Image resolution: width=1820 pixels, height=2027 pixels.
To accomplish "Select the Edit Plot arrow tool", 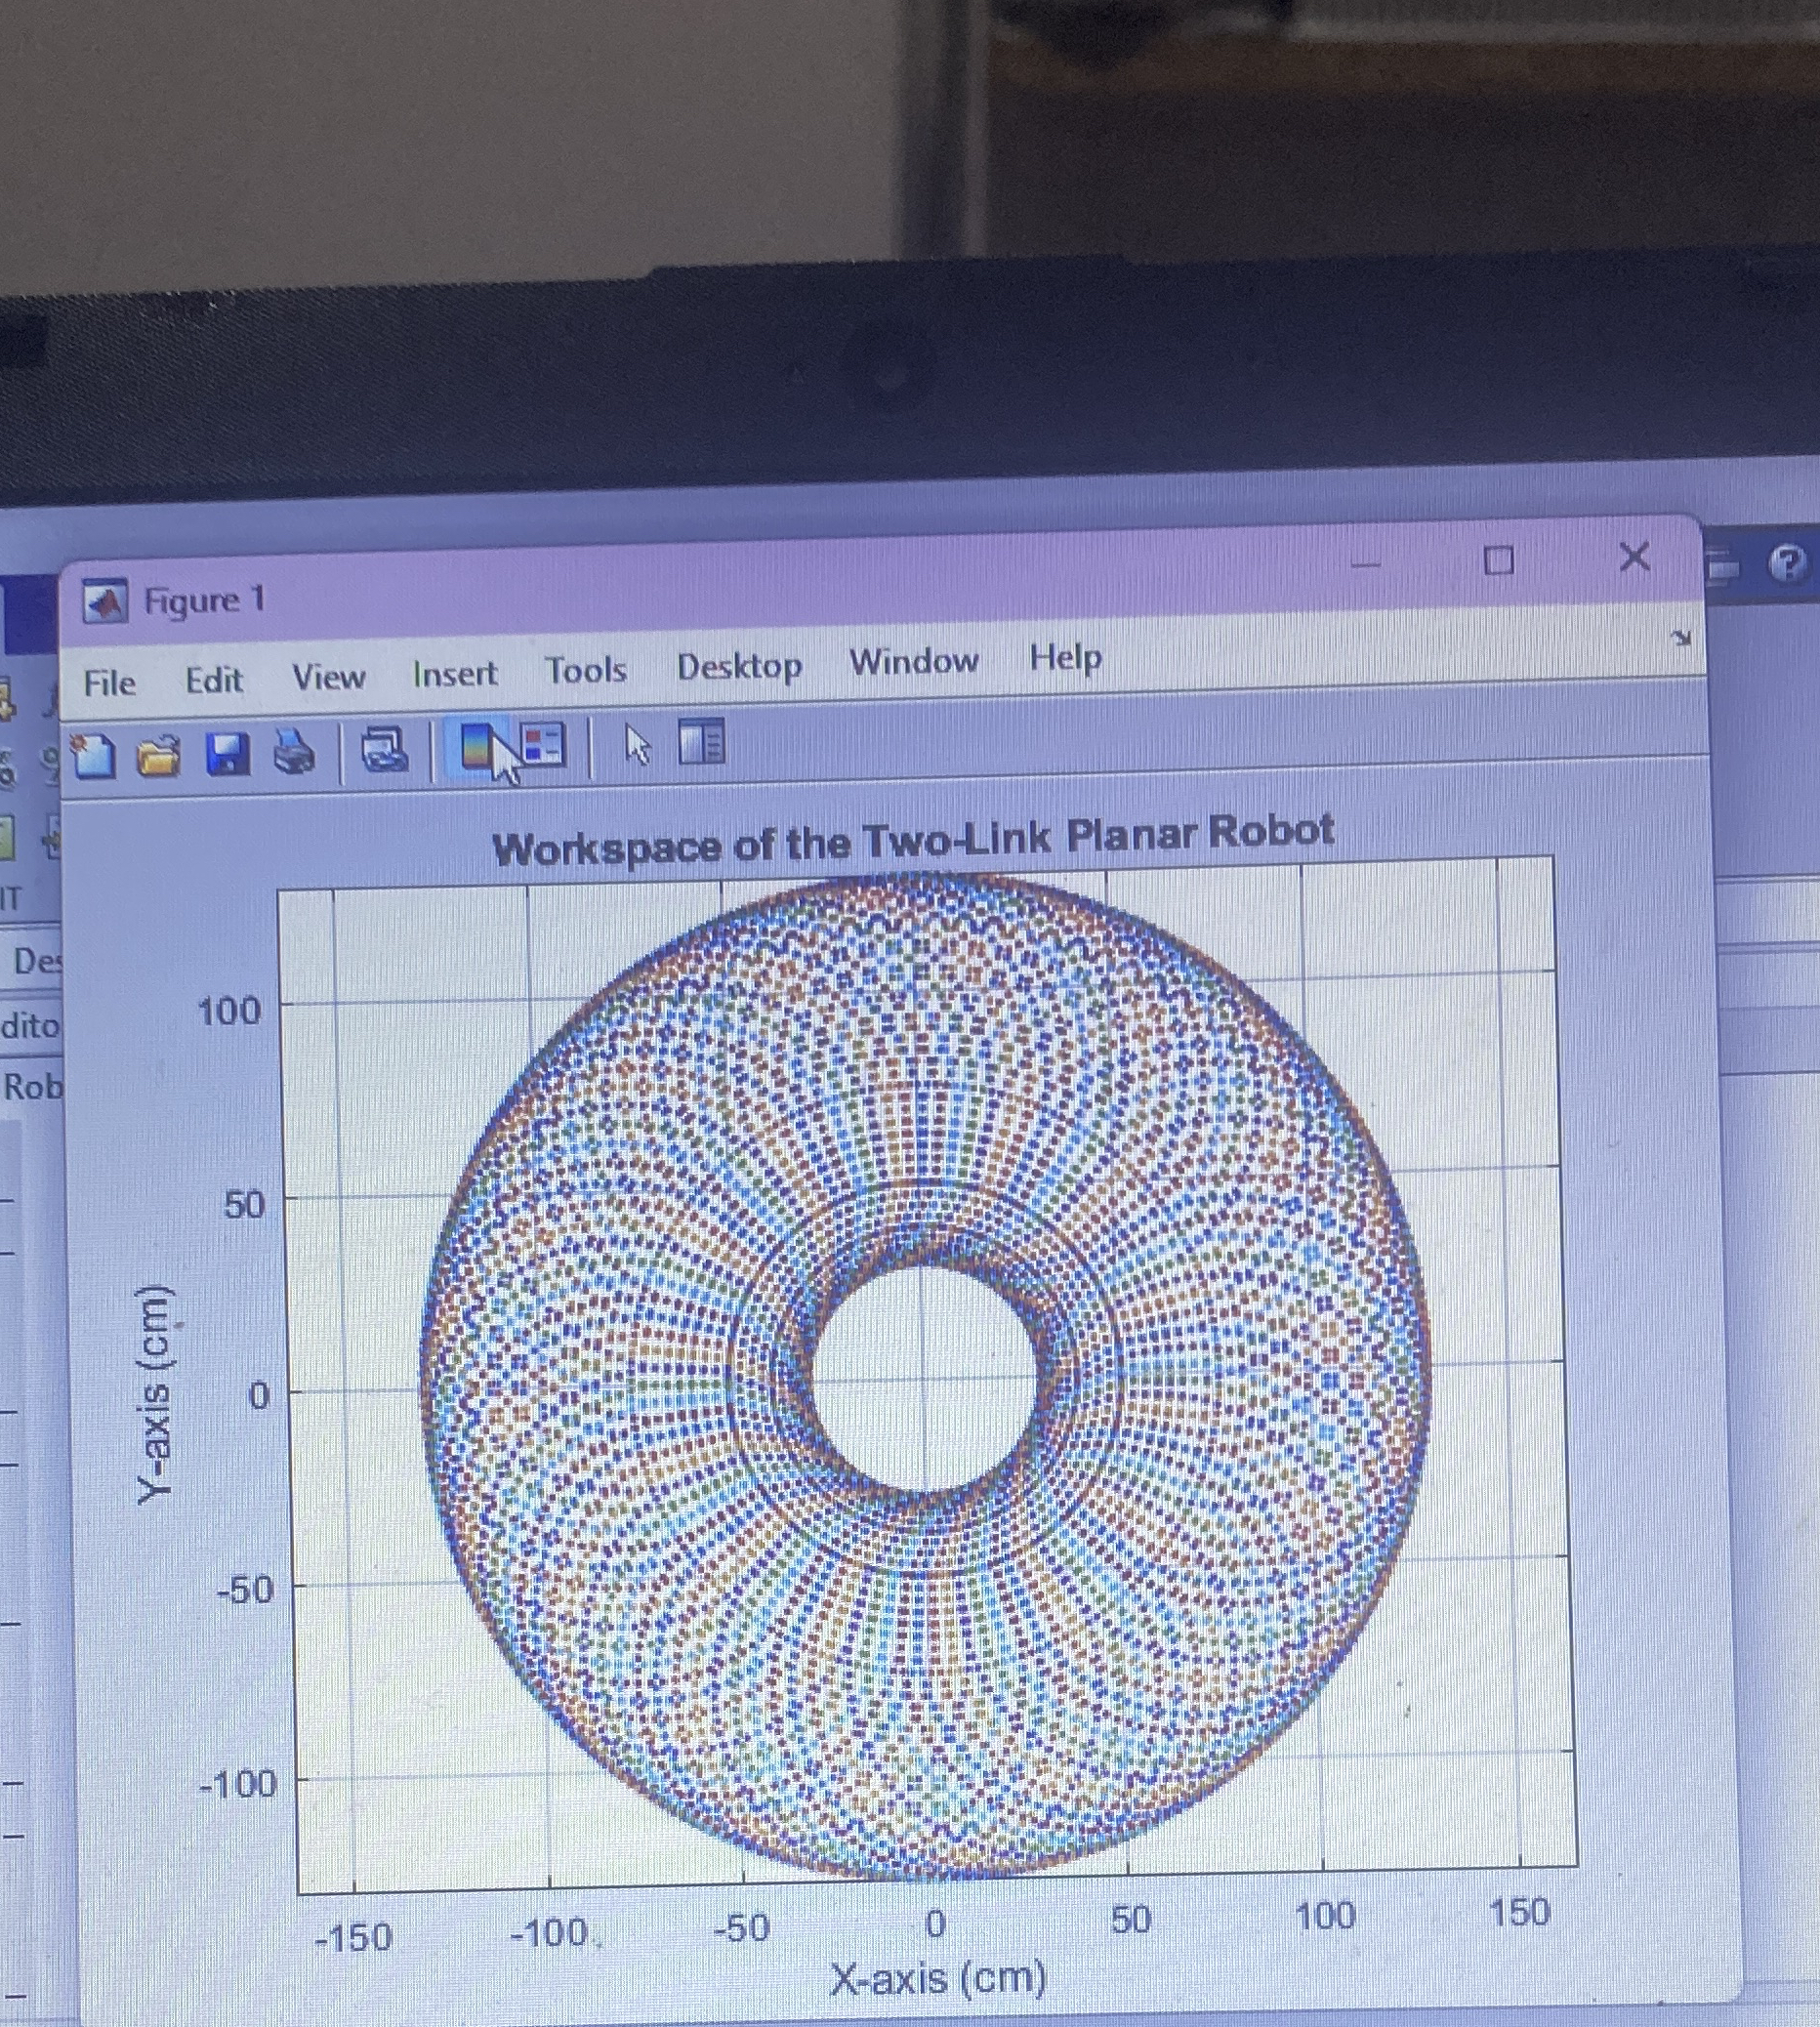I will tap(637, 744).
